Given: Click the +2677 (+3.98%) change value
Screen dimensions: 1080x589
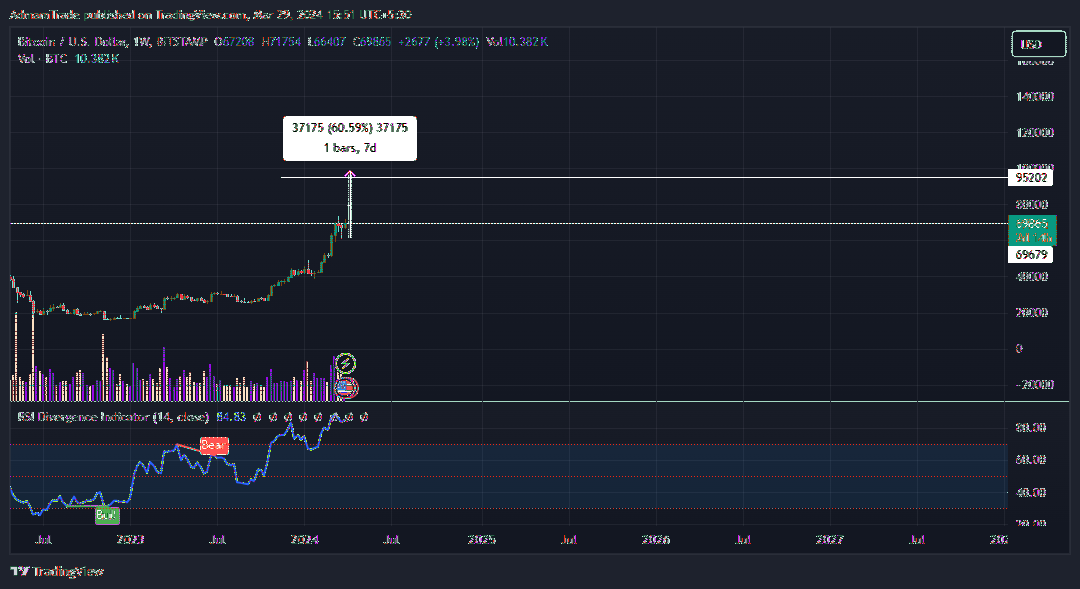Looking at the screenshot, I should click(438, 42).
